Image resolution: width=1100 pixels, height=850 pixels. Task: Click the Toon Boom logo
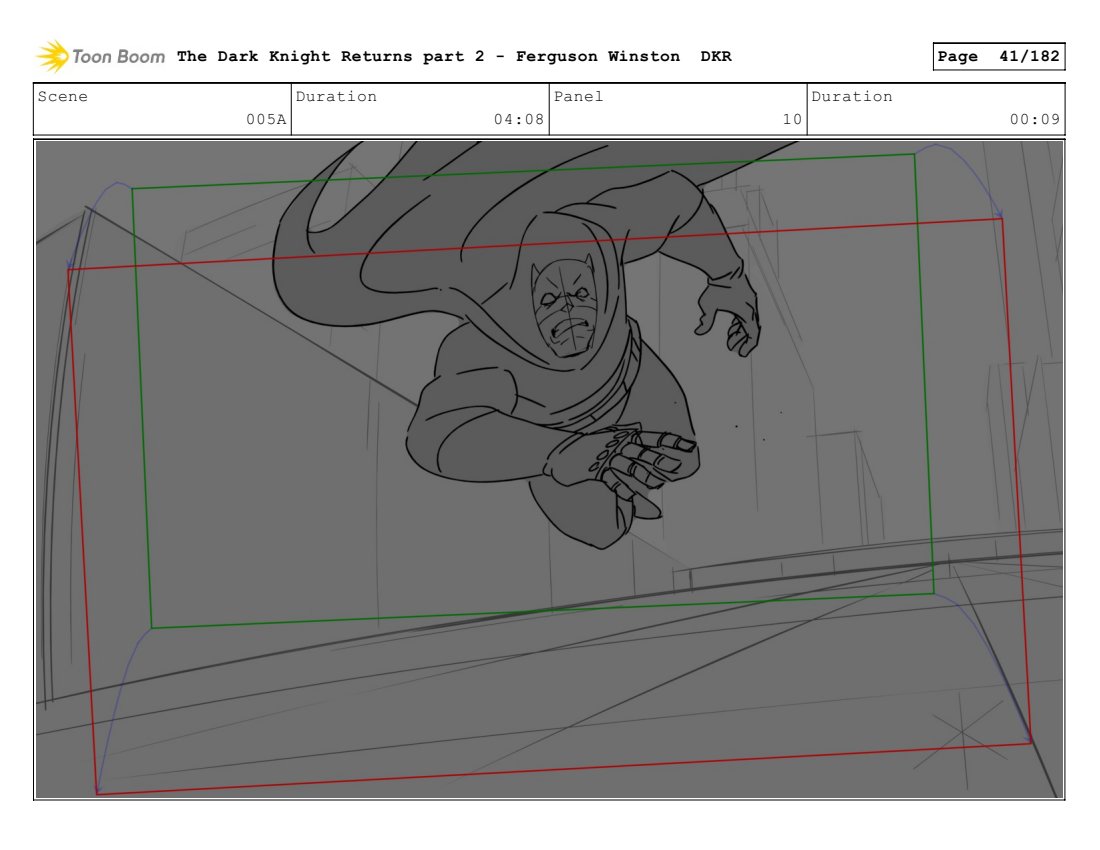(100, 57)
